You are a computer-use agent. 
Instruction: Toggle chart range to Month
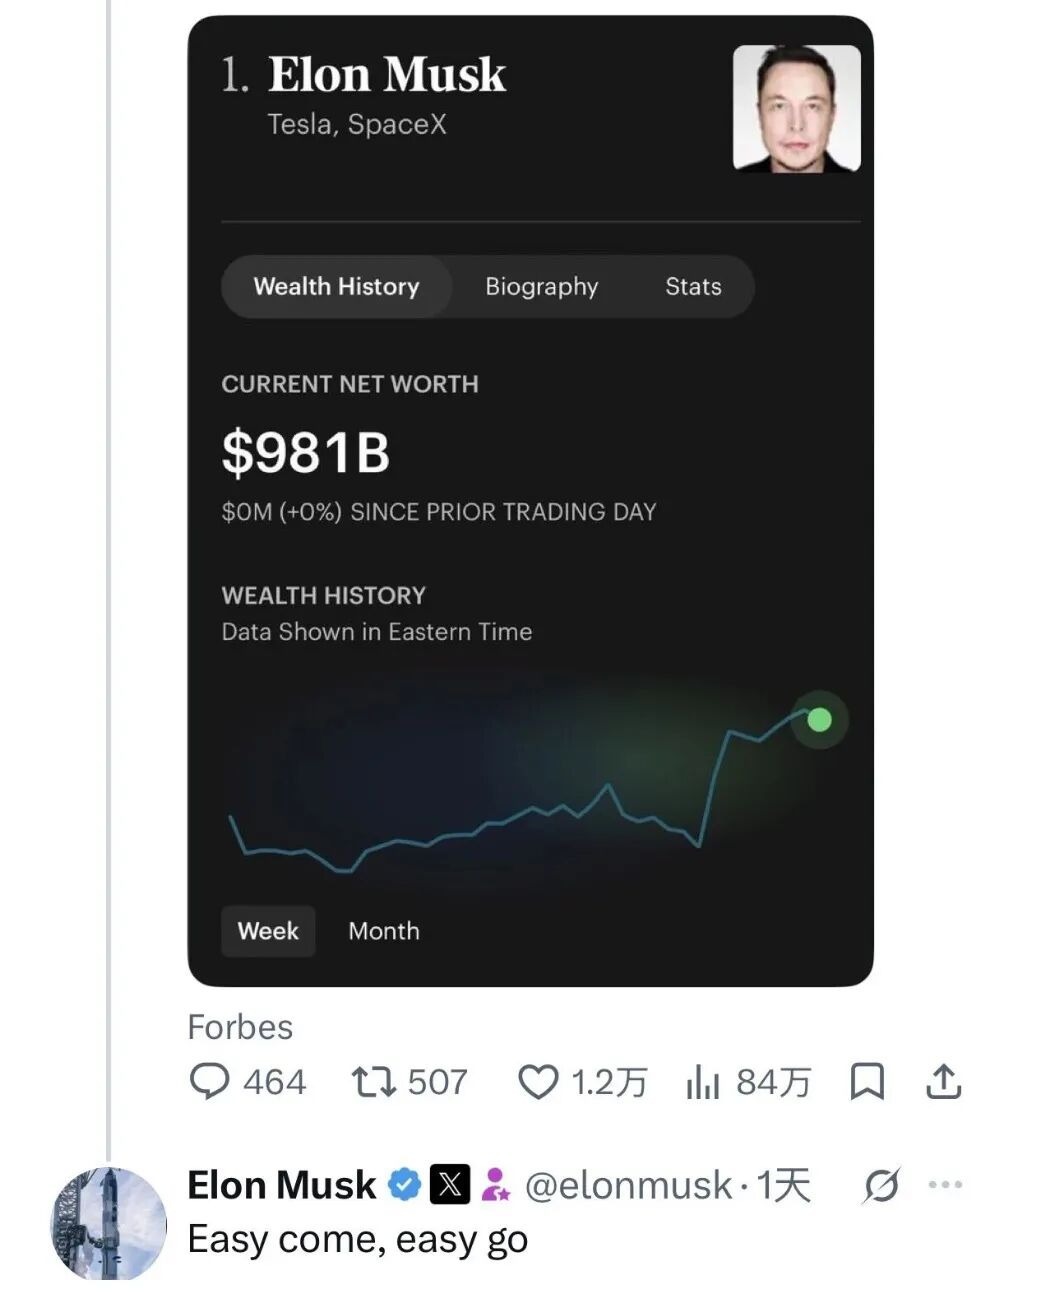384,931
